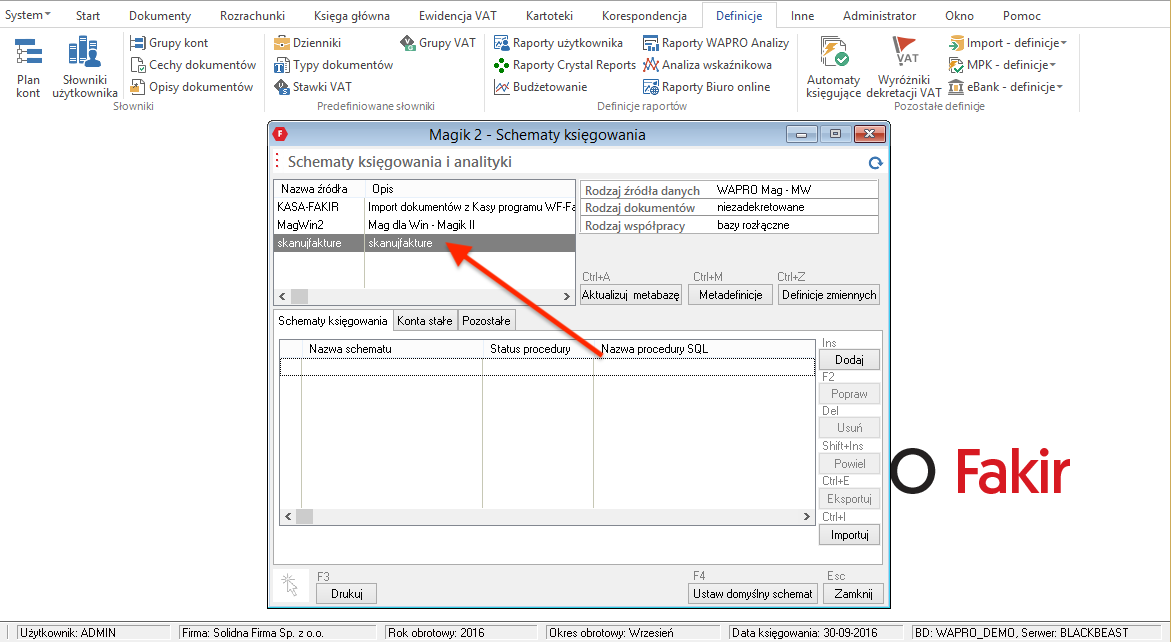Open Słowniki użytkownika icon

(84, 66)
